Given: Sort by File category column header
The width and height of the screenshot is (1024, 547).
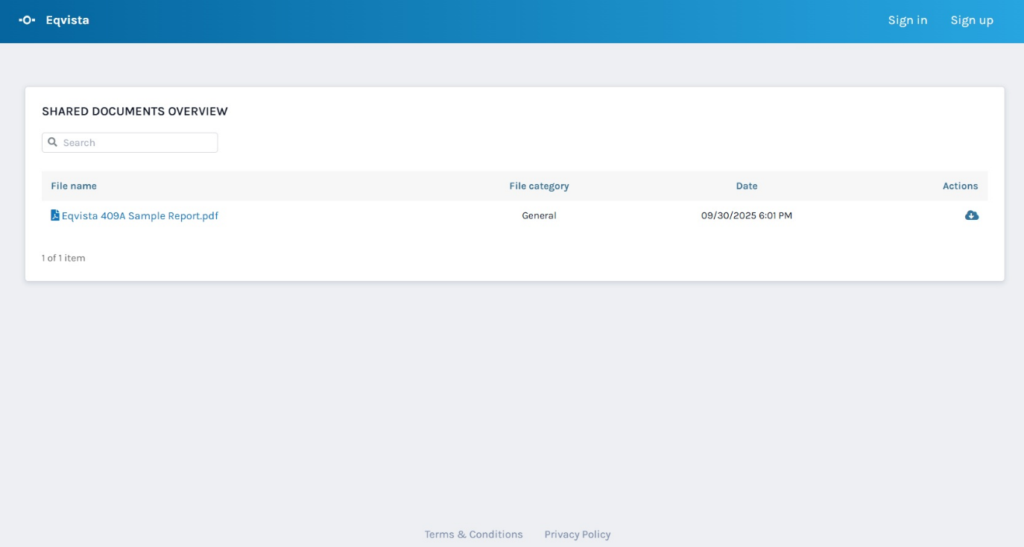Looking at the screenshot, I should [538, 186].
